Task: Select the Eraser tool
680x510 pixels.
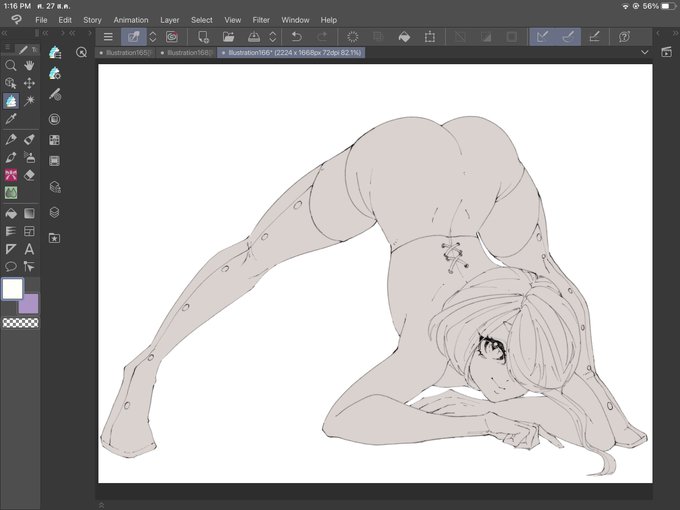Action: point(29,175)
